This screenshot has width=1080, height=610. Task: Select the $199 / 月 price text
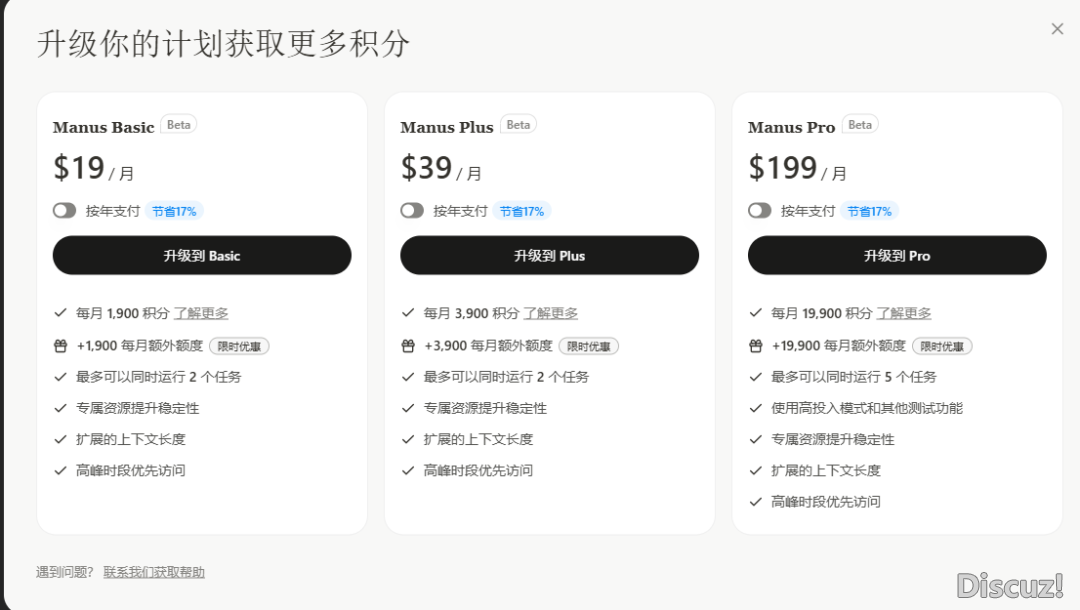(x=798, y=168)
